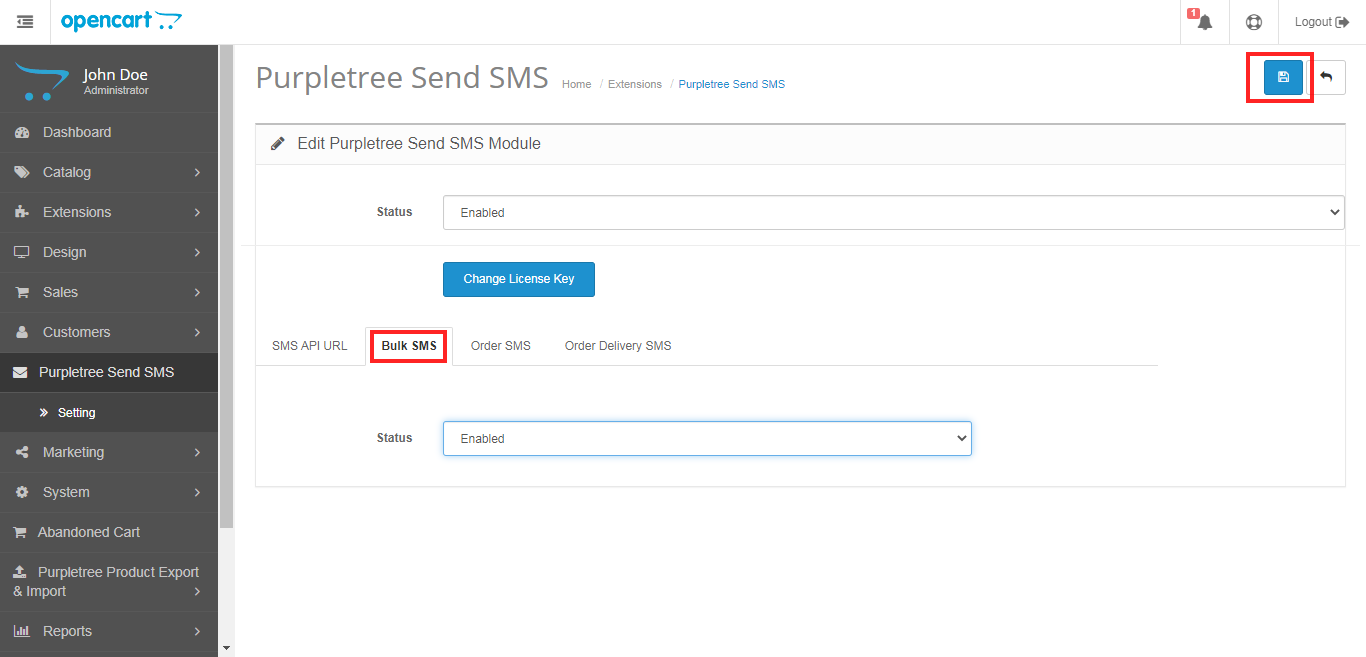The image size is (1366, 657).
Task: Click the back arrow button
Action: point(1327,77)
